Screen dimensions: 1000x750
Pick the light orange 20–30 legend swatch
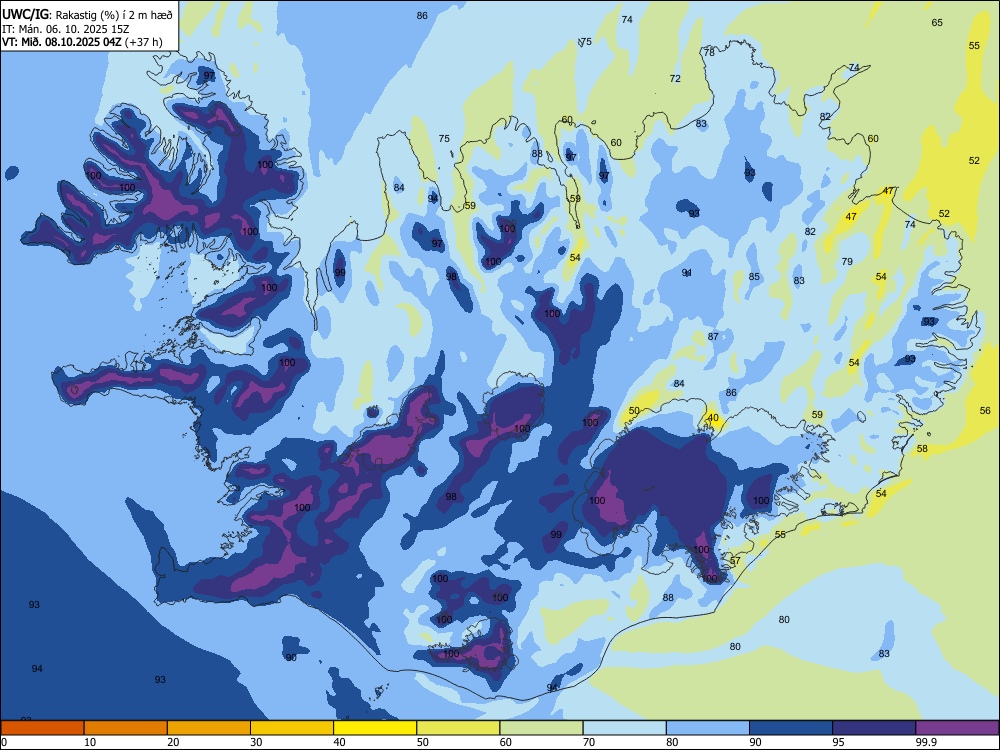click(209, 728)
